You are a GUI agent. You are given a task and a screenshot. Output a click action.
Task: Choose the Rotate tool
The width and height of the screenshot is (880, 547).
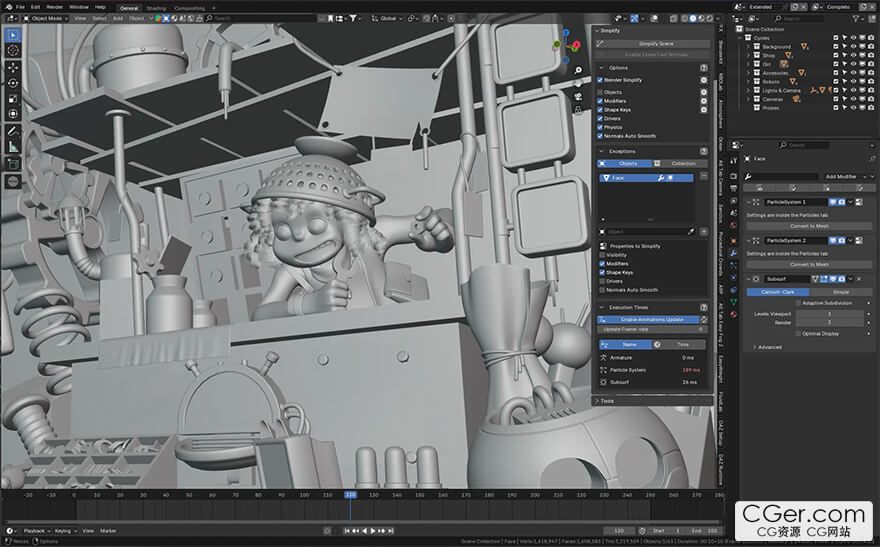[13, 83]
